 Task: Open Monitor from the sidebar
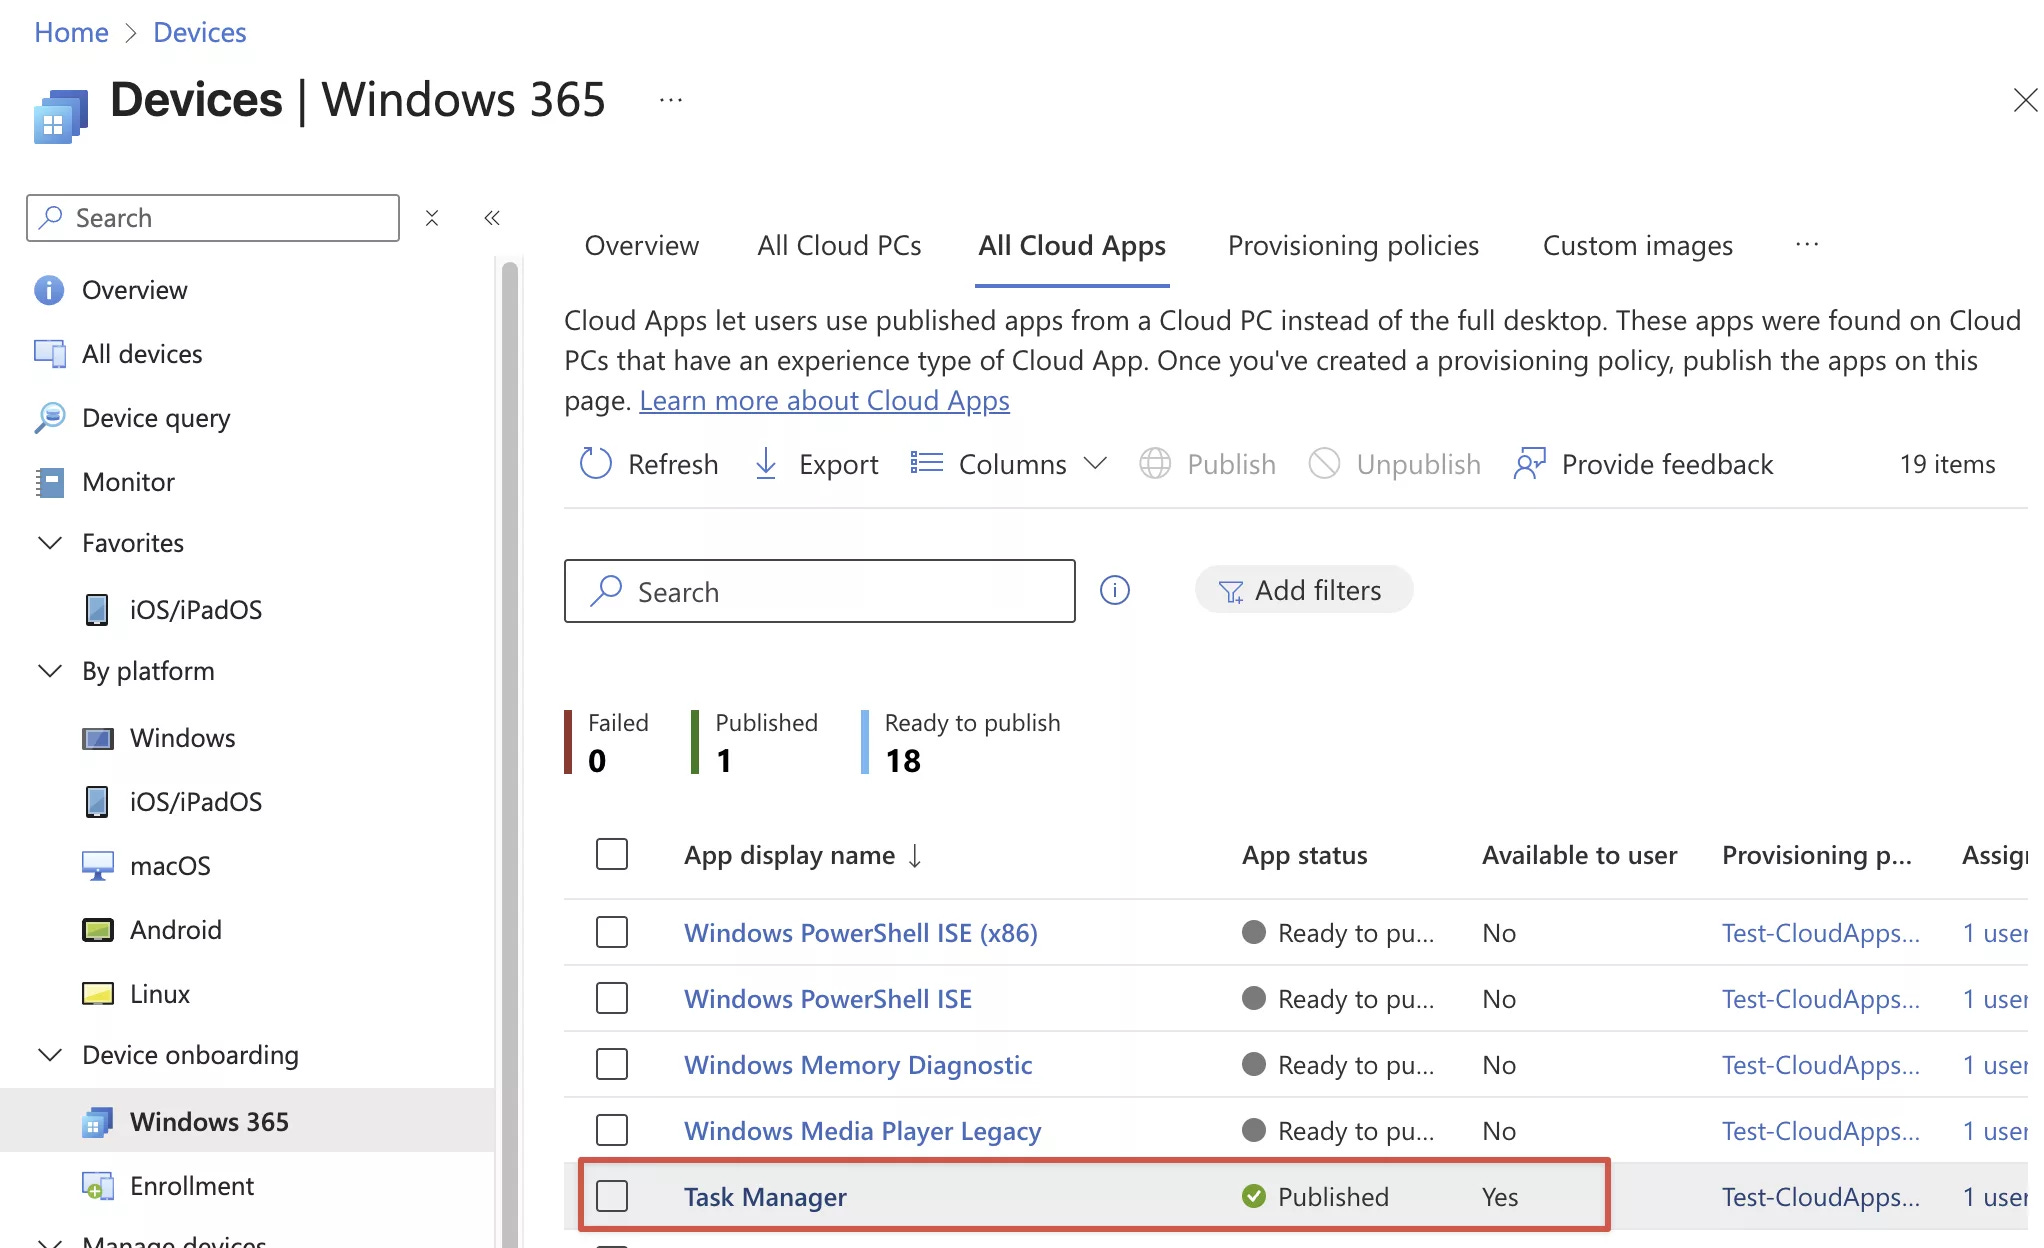coord(128,482)
